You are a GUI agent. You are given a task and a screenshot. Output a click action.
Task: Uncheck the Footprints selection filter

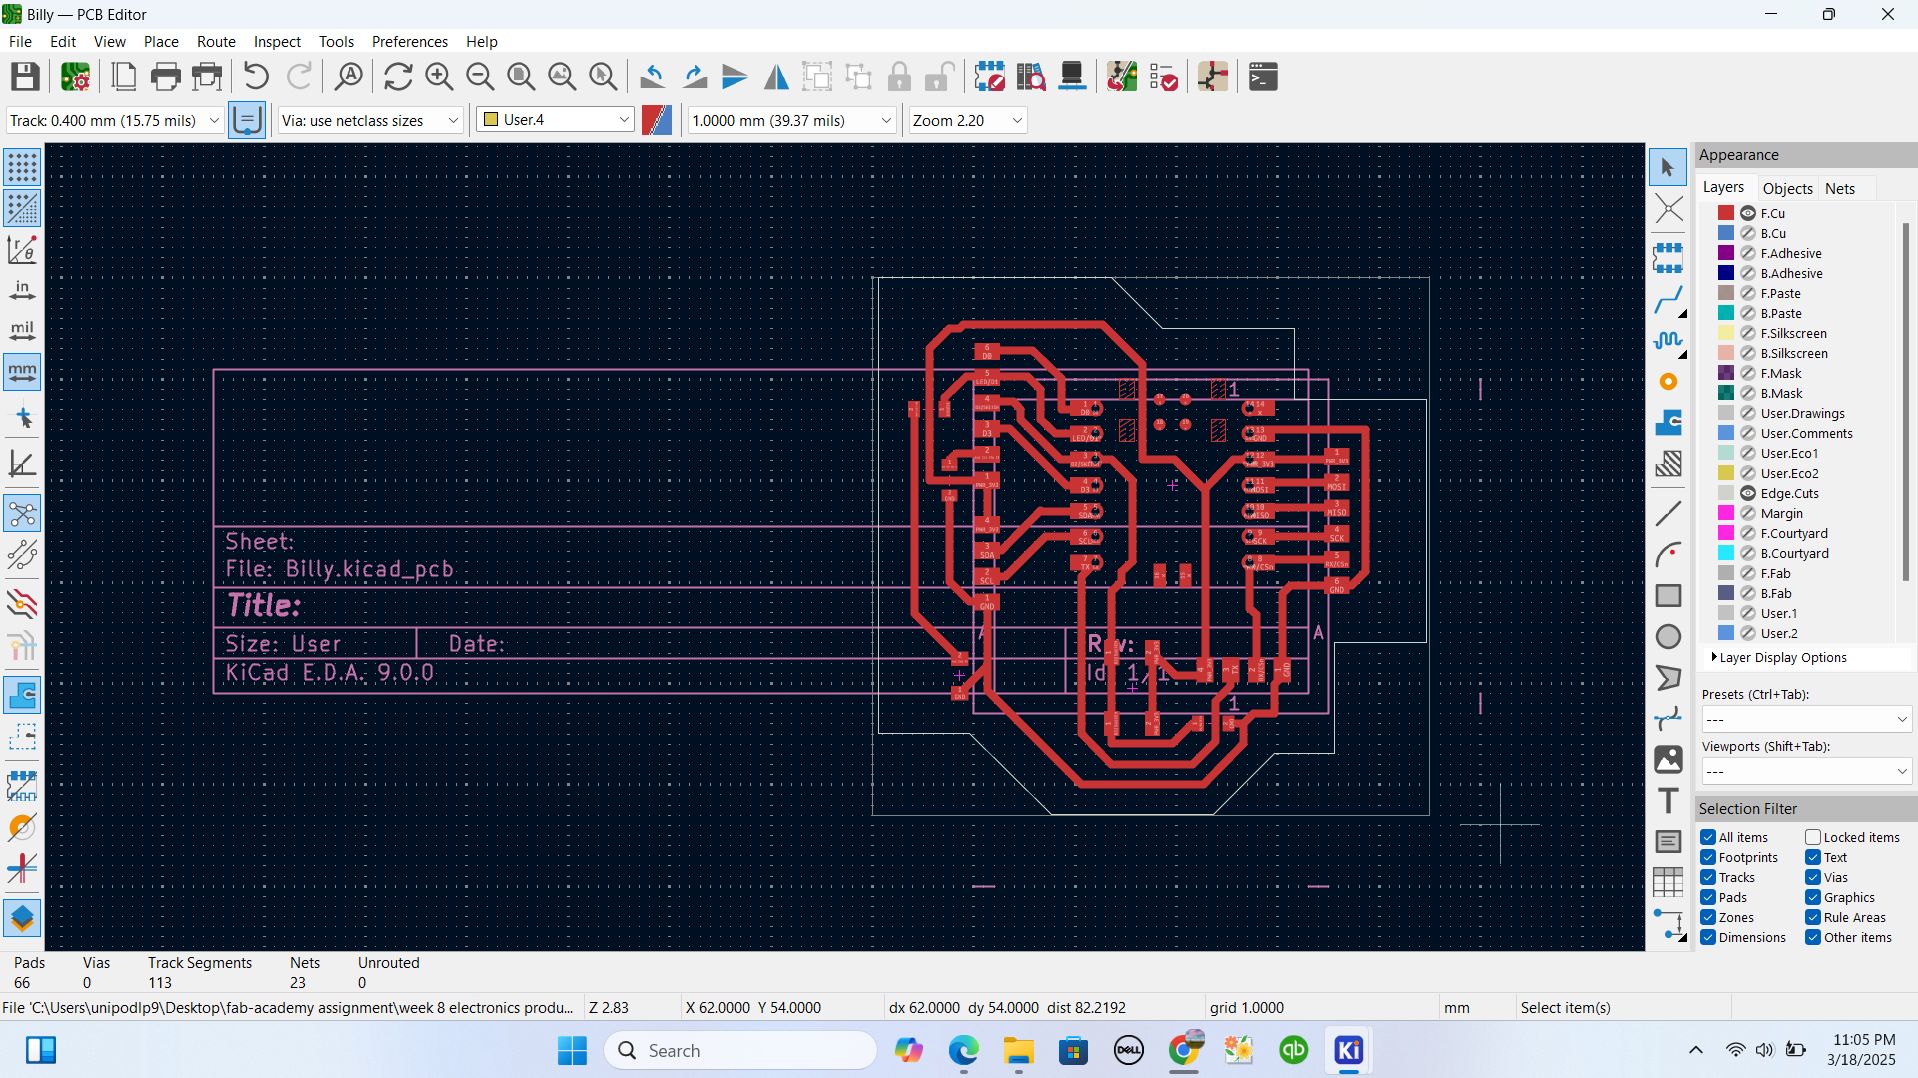(1708, 857)
